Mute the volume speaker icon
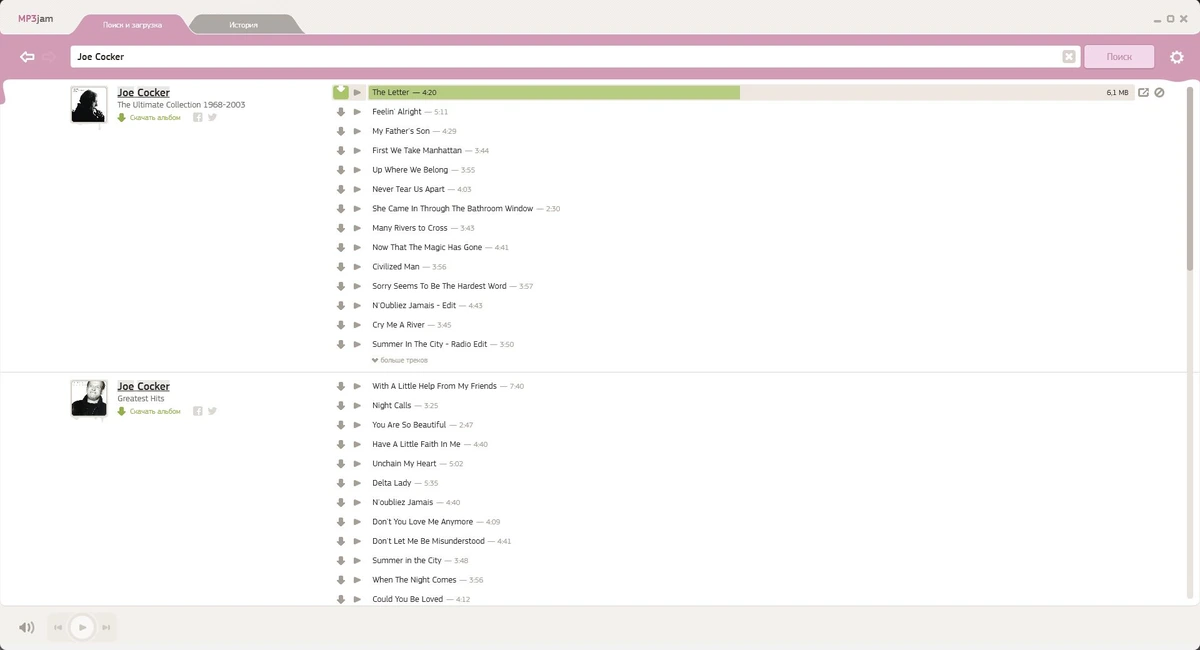 [x=26, y=628]
